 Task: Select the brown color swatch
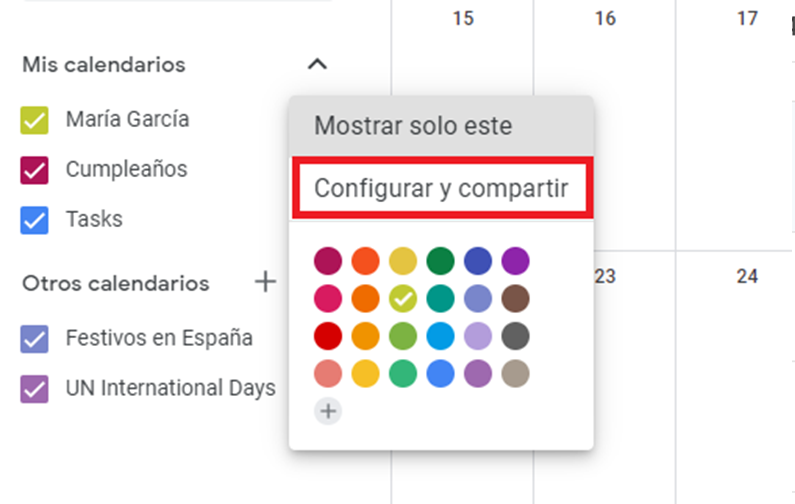[515, 299]
